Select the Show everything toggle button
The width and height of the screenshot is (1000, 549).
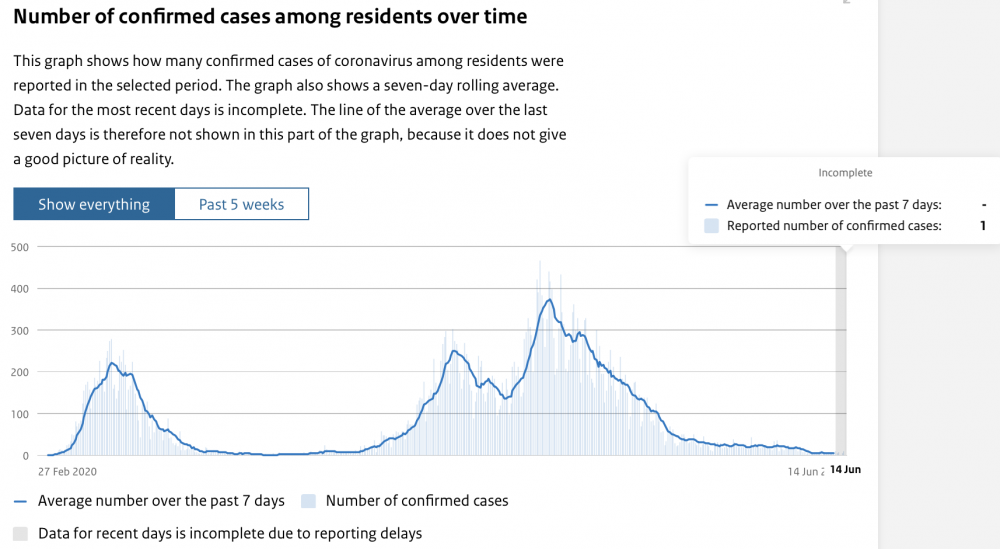tap(94, 204)
